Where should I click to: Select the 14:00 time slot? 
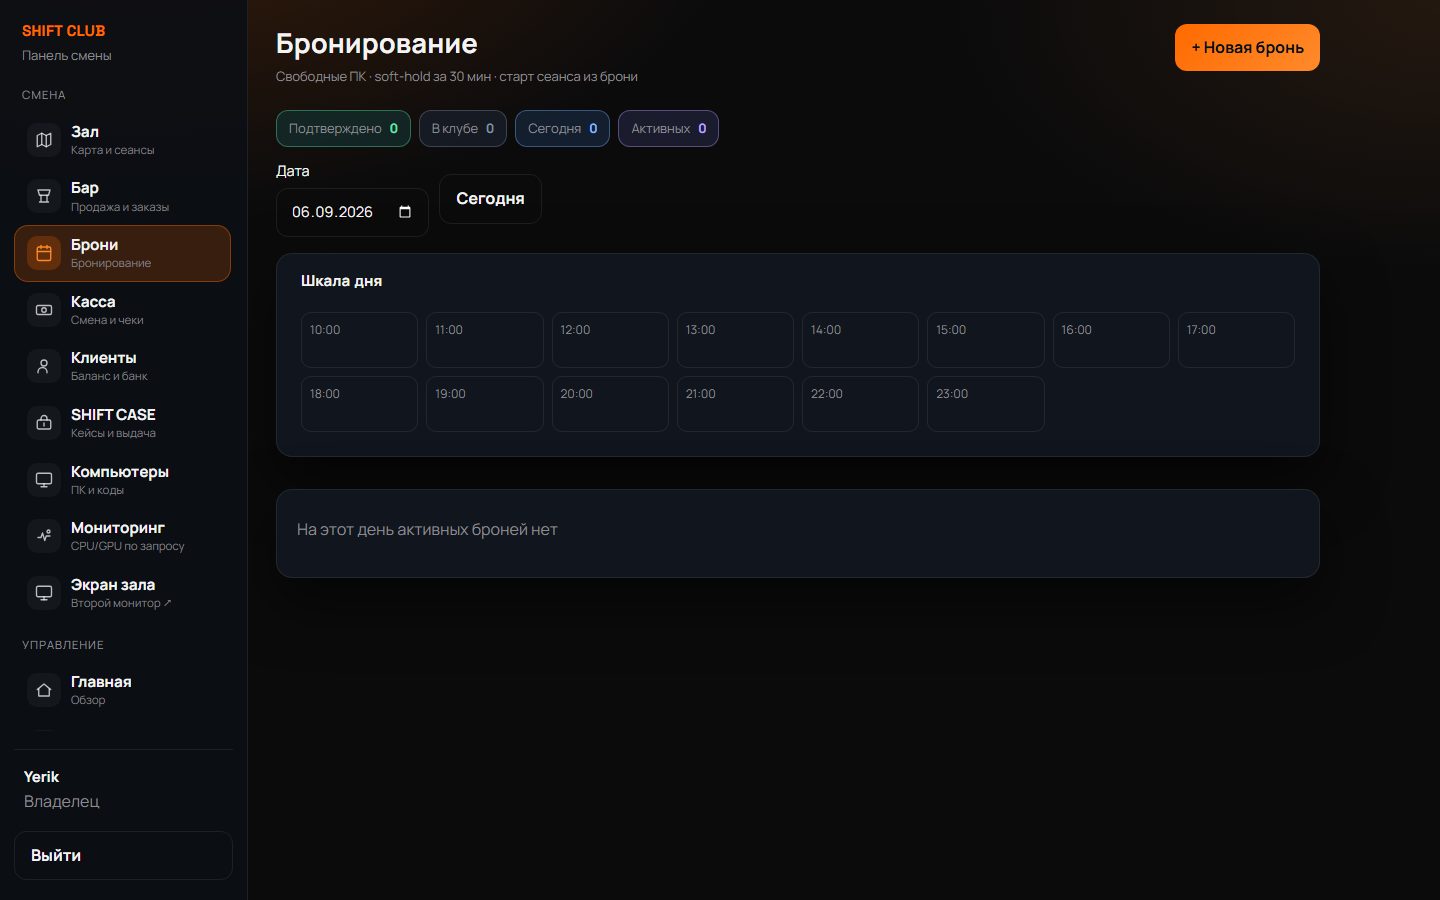point(860,340)
